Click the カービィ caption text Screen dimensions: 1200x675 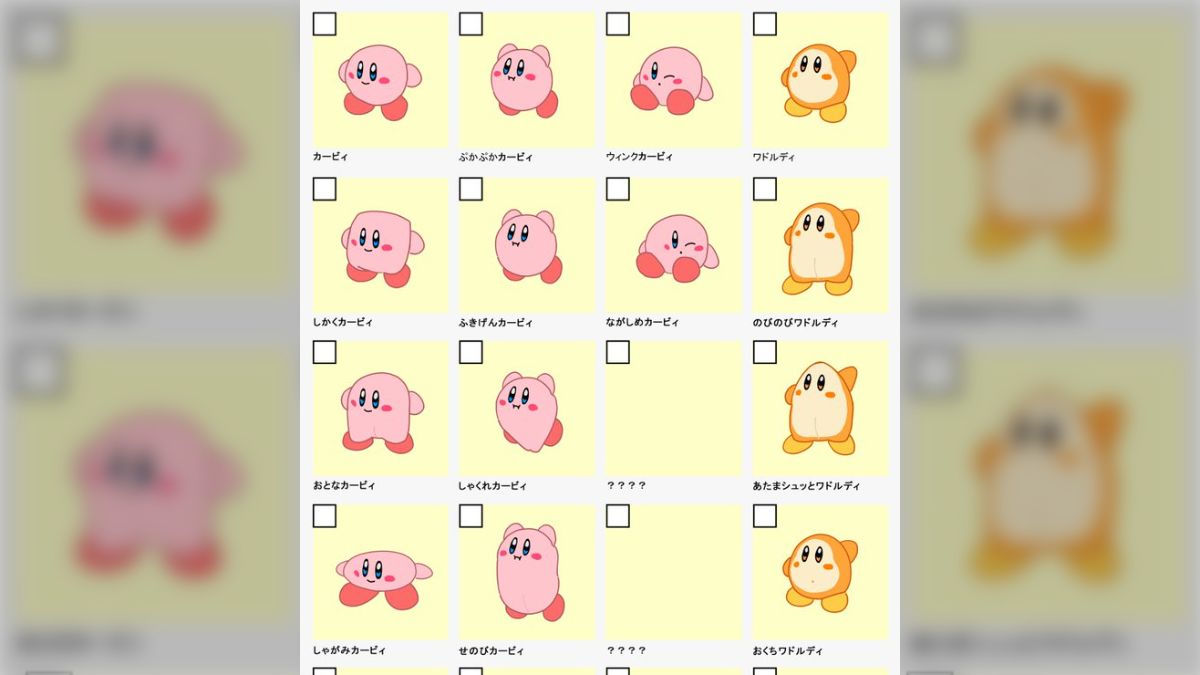(331, 157)
